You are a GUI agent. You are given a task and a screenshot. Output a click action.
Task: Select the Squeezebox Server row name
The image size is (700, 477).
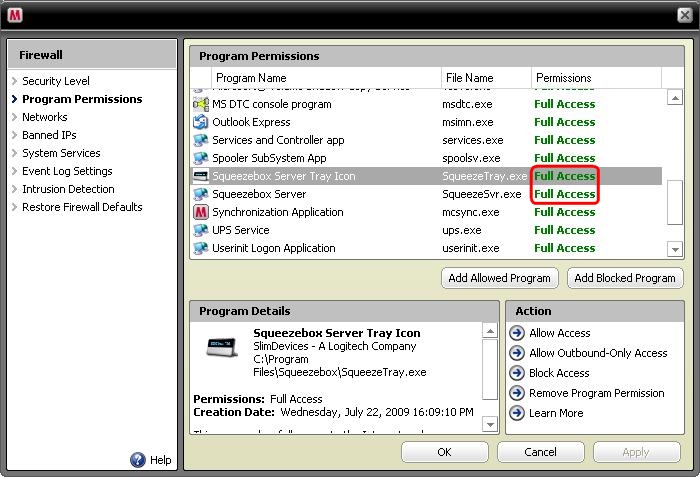(x=259, y=194)
